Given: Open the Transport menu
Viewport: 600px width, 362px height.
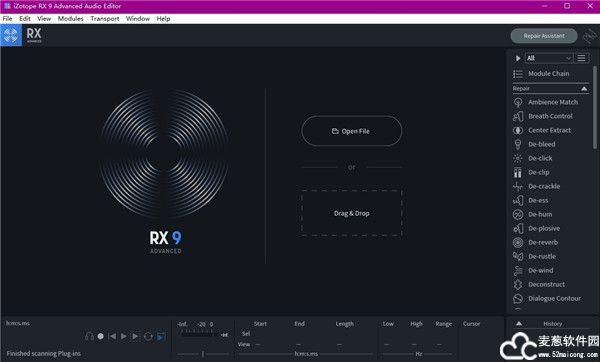Looking at the screenshot, I should (x=105, y=18).
